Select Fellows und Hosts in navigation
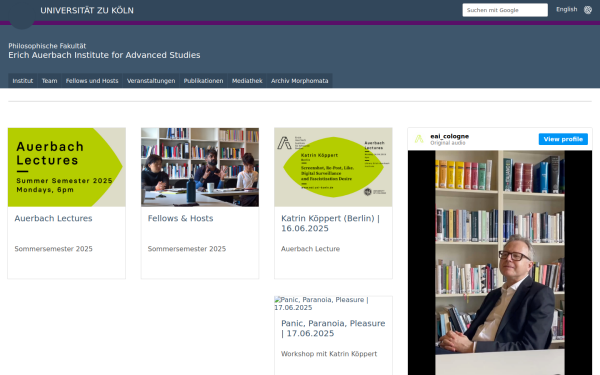The width and height of the screenshot is (600, 375). coord(92,81)
